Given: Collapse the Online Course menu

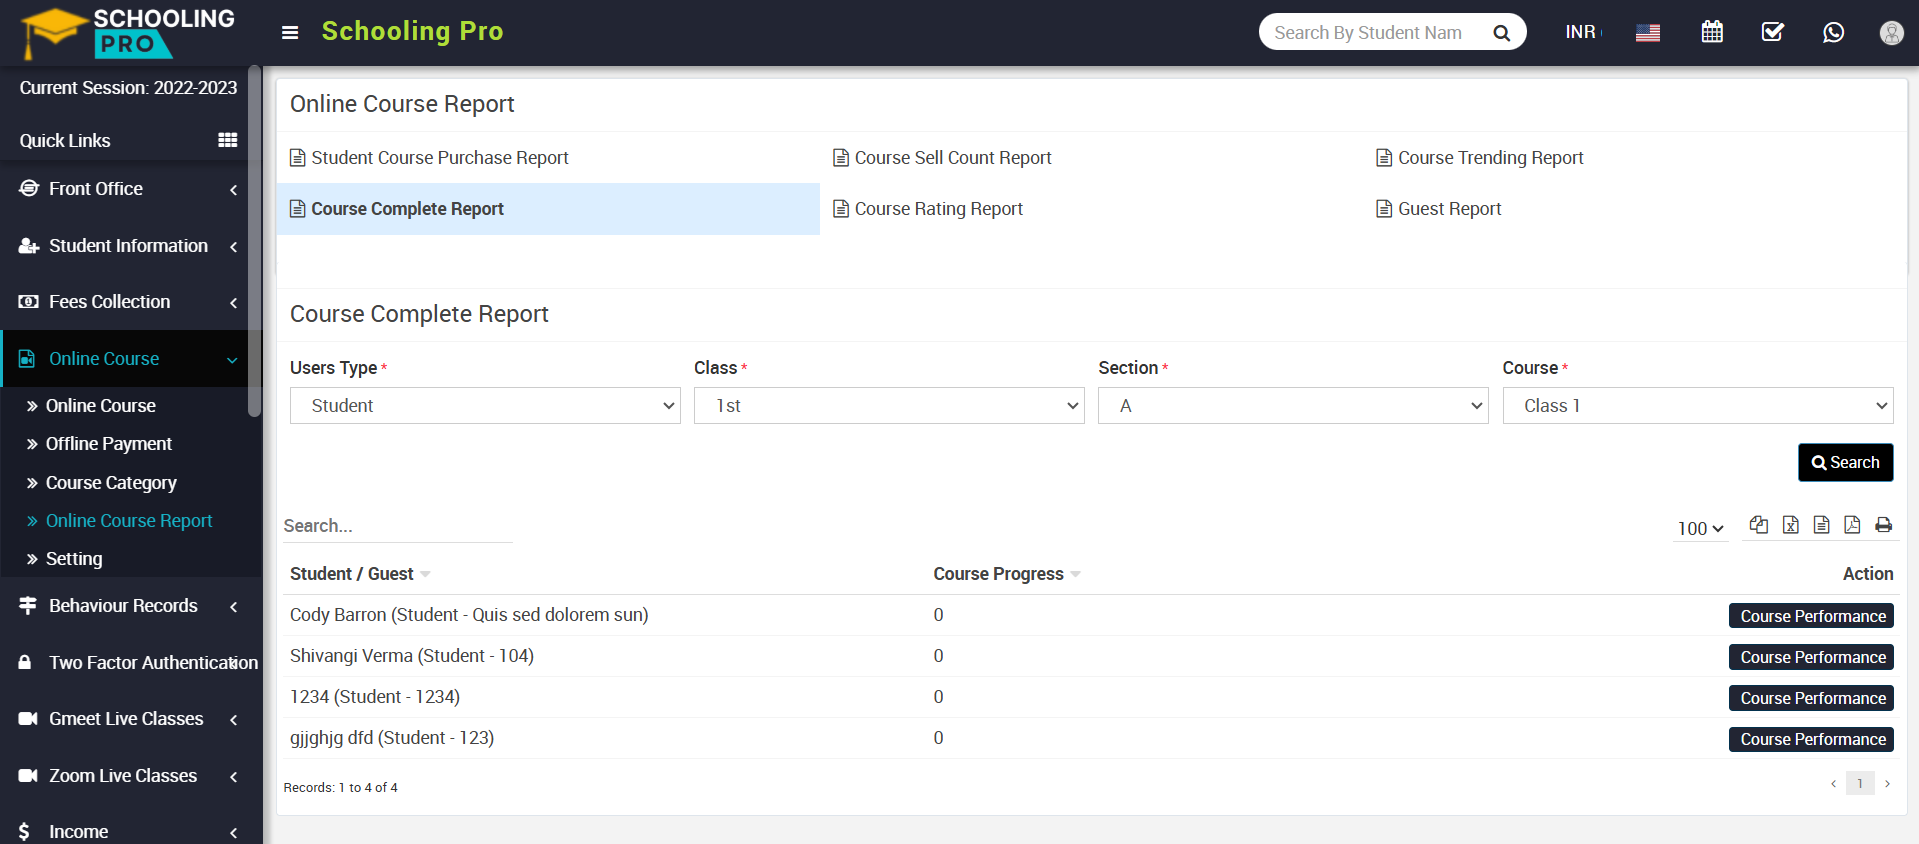Looking at the screenshot, I should click(130, 359).
